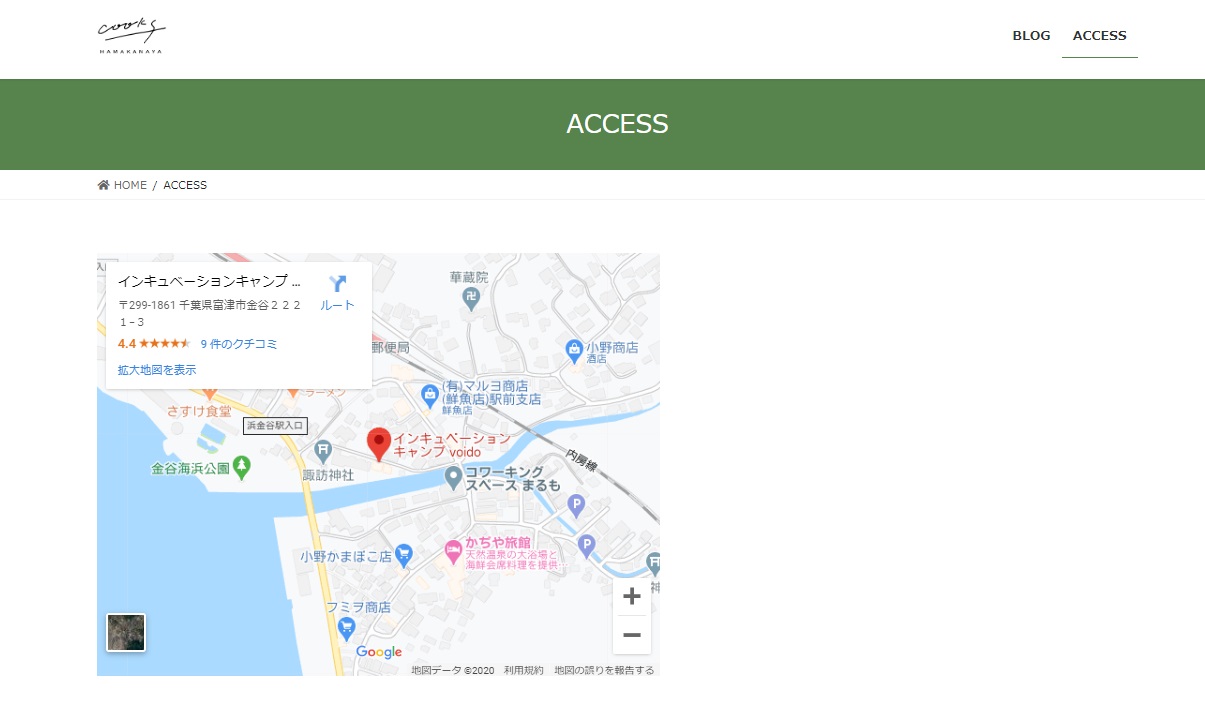Image resolution: width=1205 pixels, height=719 pixels.
Task: Click the cooks HAMAKANAYA logo
Action: [131, 36]
